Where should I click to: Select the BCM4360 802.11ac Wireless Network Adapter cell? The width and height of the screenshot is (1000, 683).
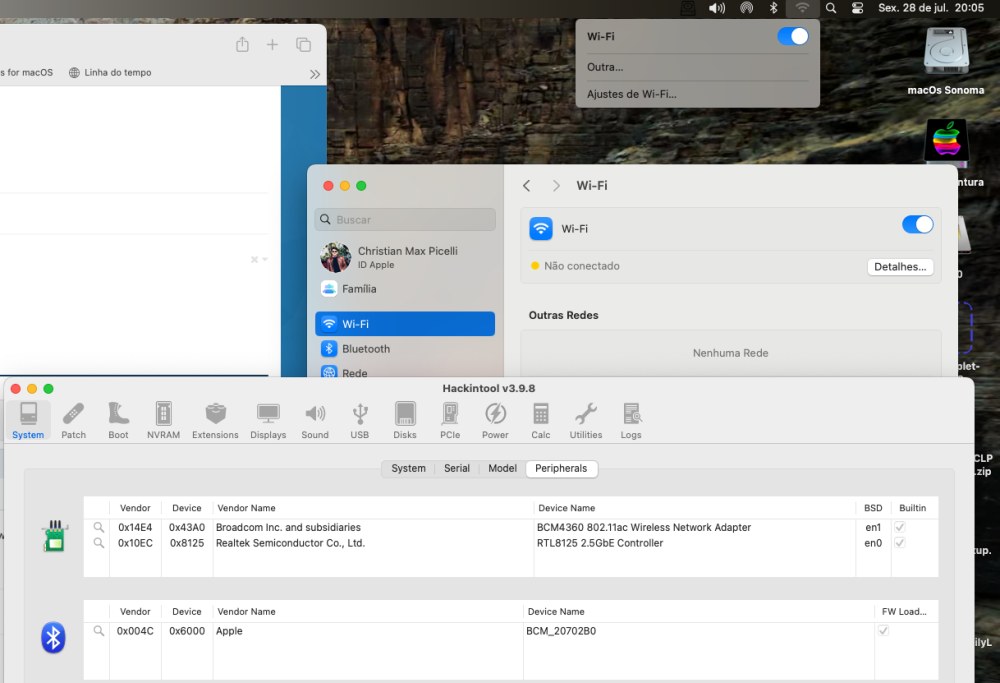click(x=643, y=527)
